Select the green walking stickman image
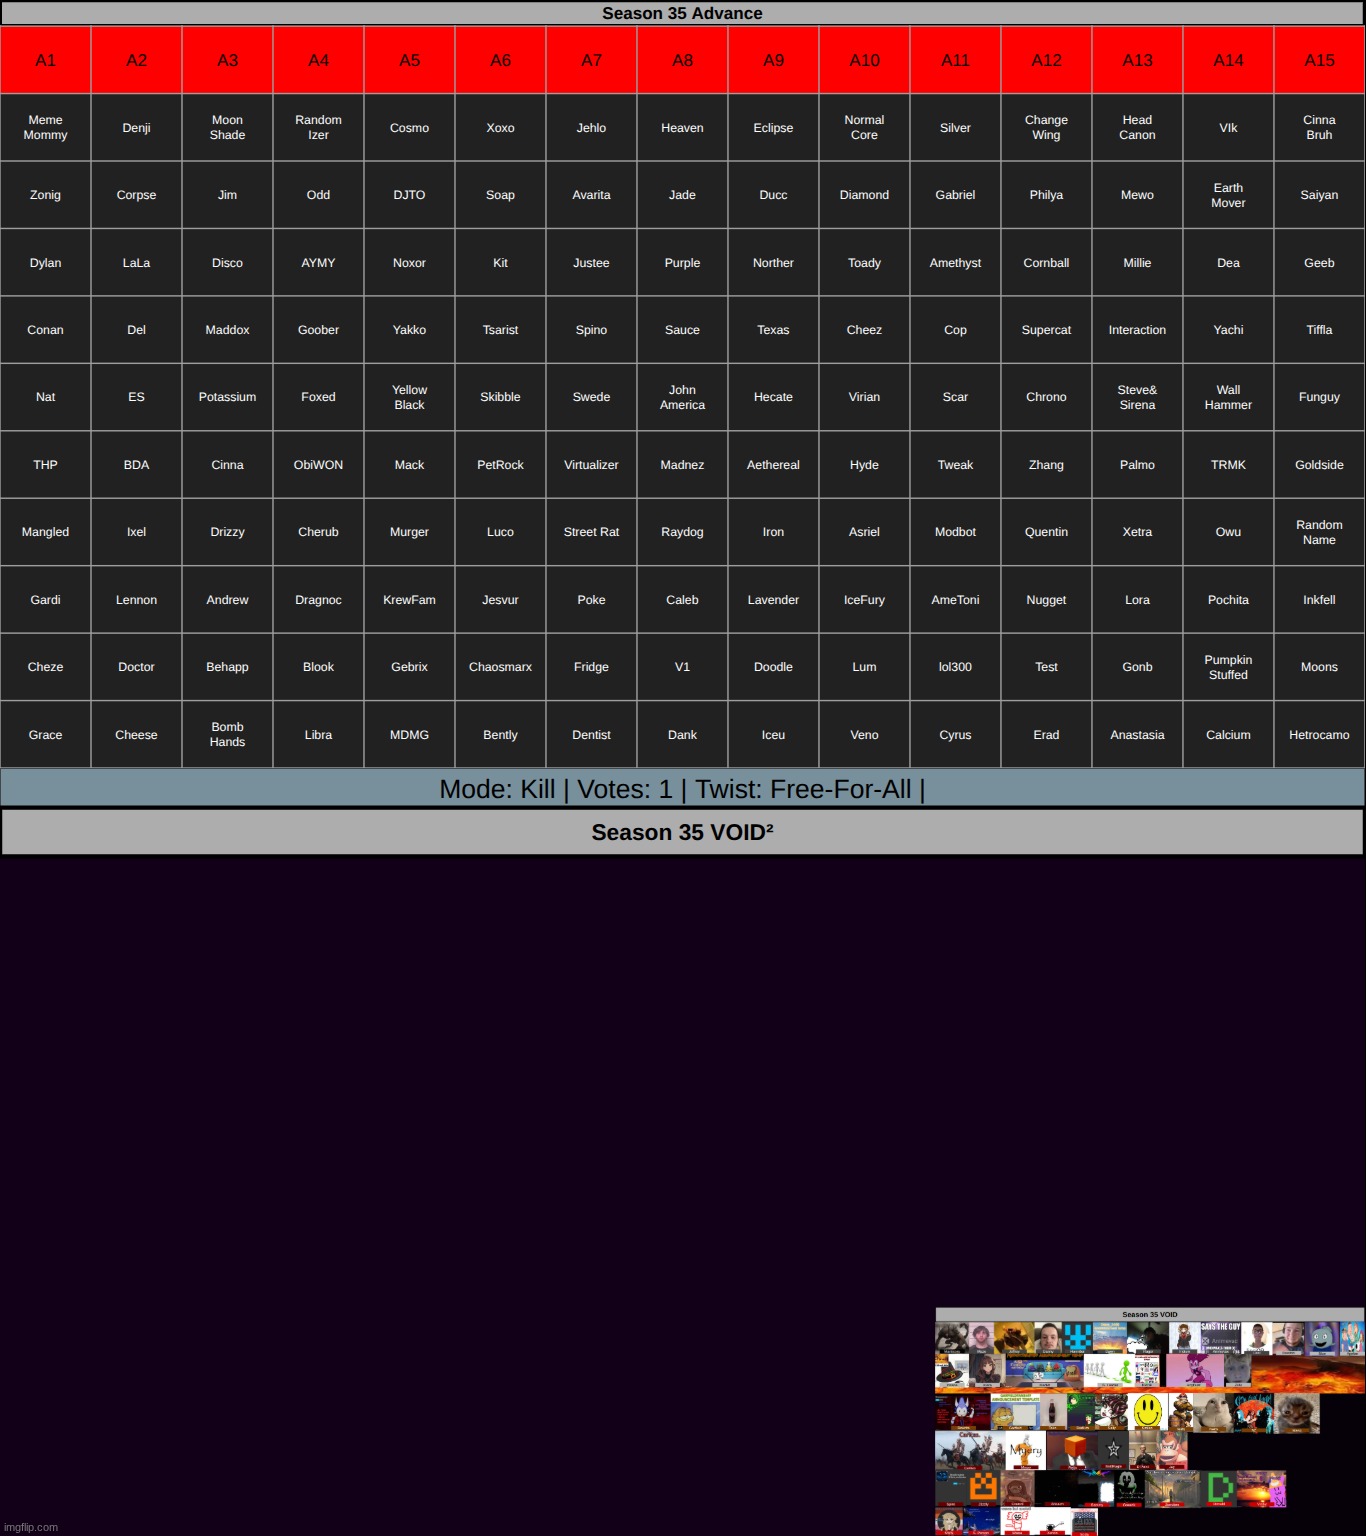The height and width of the screenshot is (1536, 1366). click(1124, 1371)
